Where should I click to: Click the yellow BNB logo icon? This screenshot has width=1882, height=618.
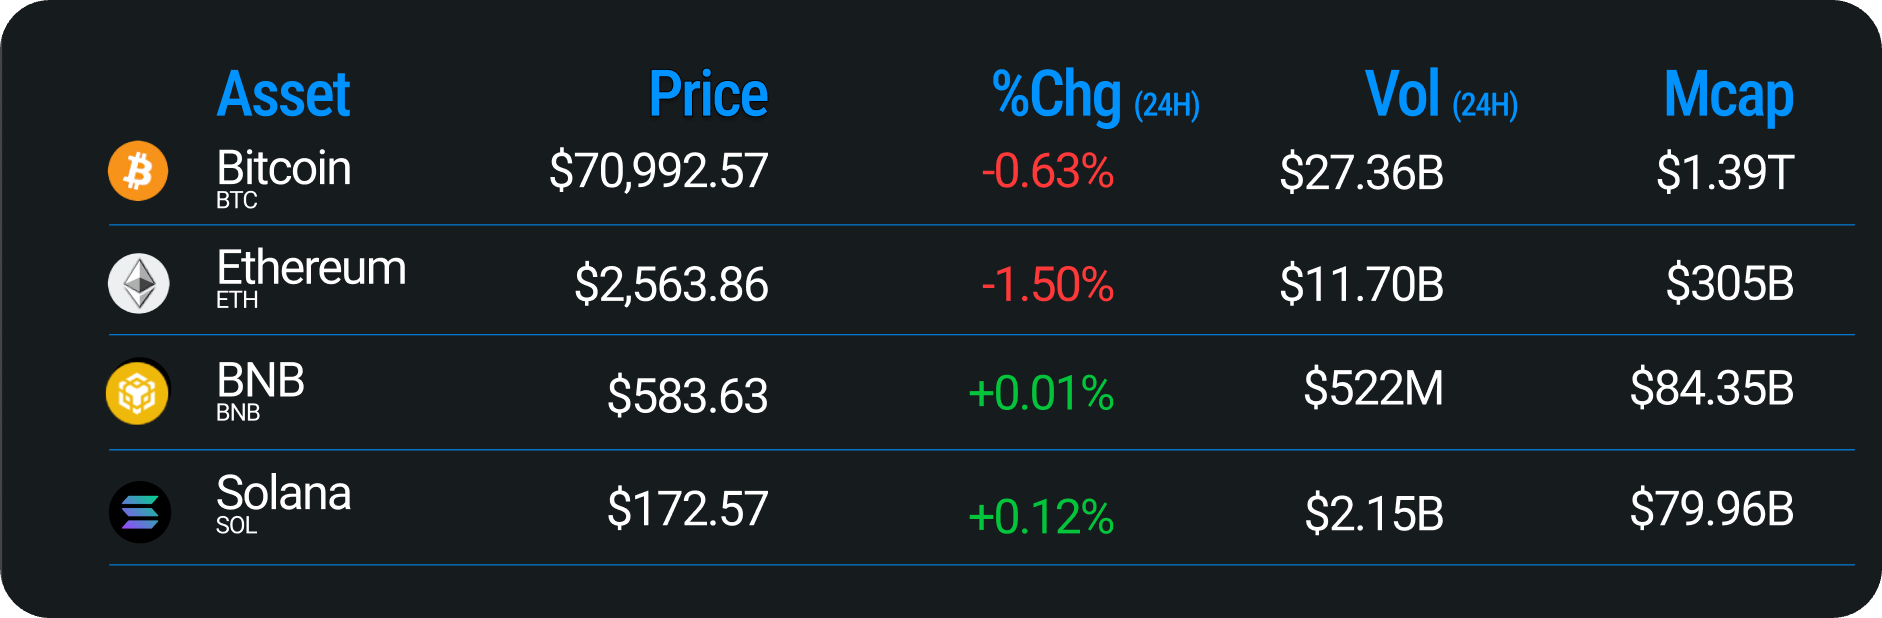tap(137, 393)
